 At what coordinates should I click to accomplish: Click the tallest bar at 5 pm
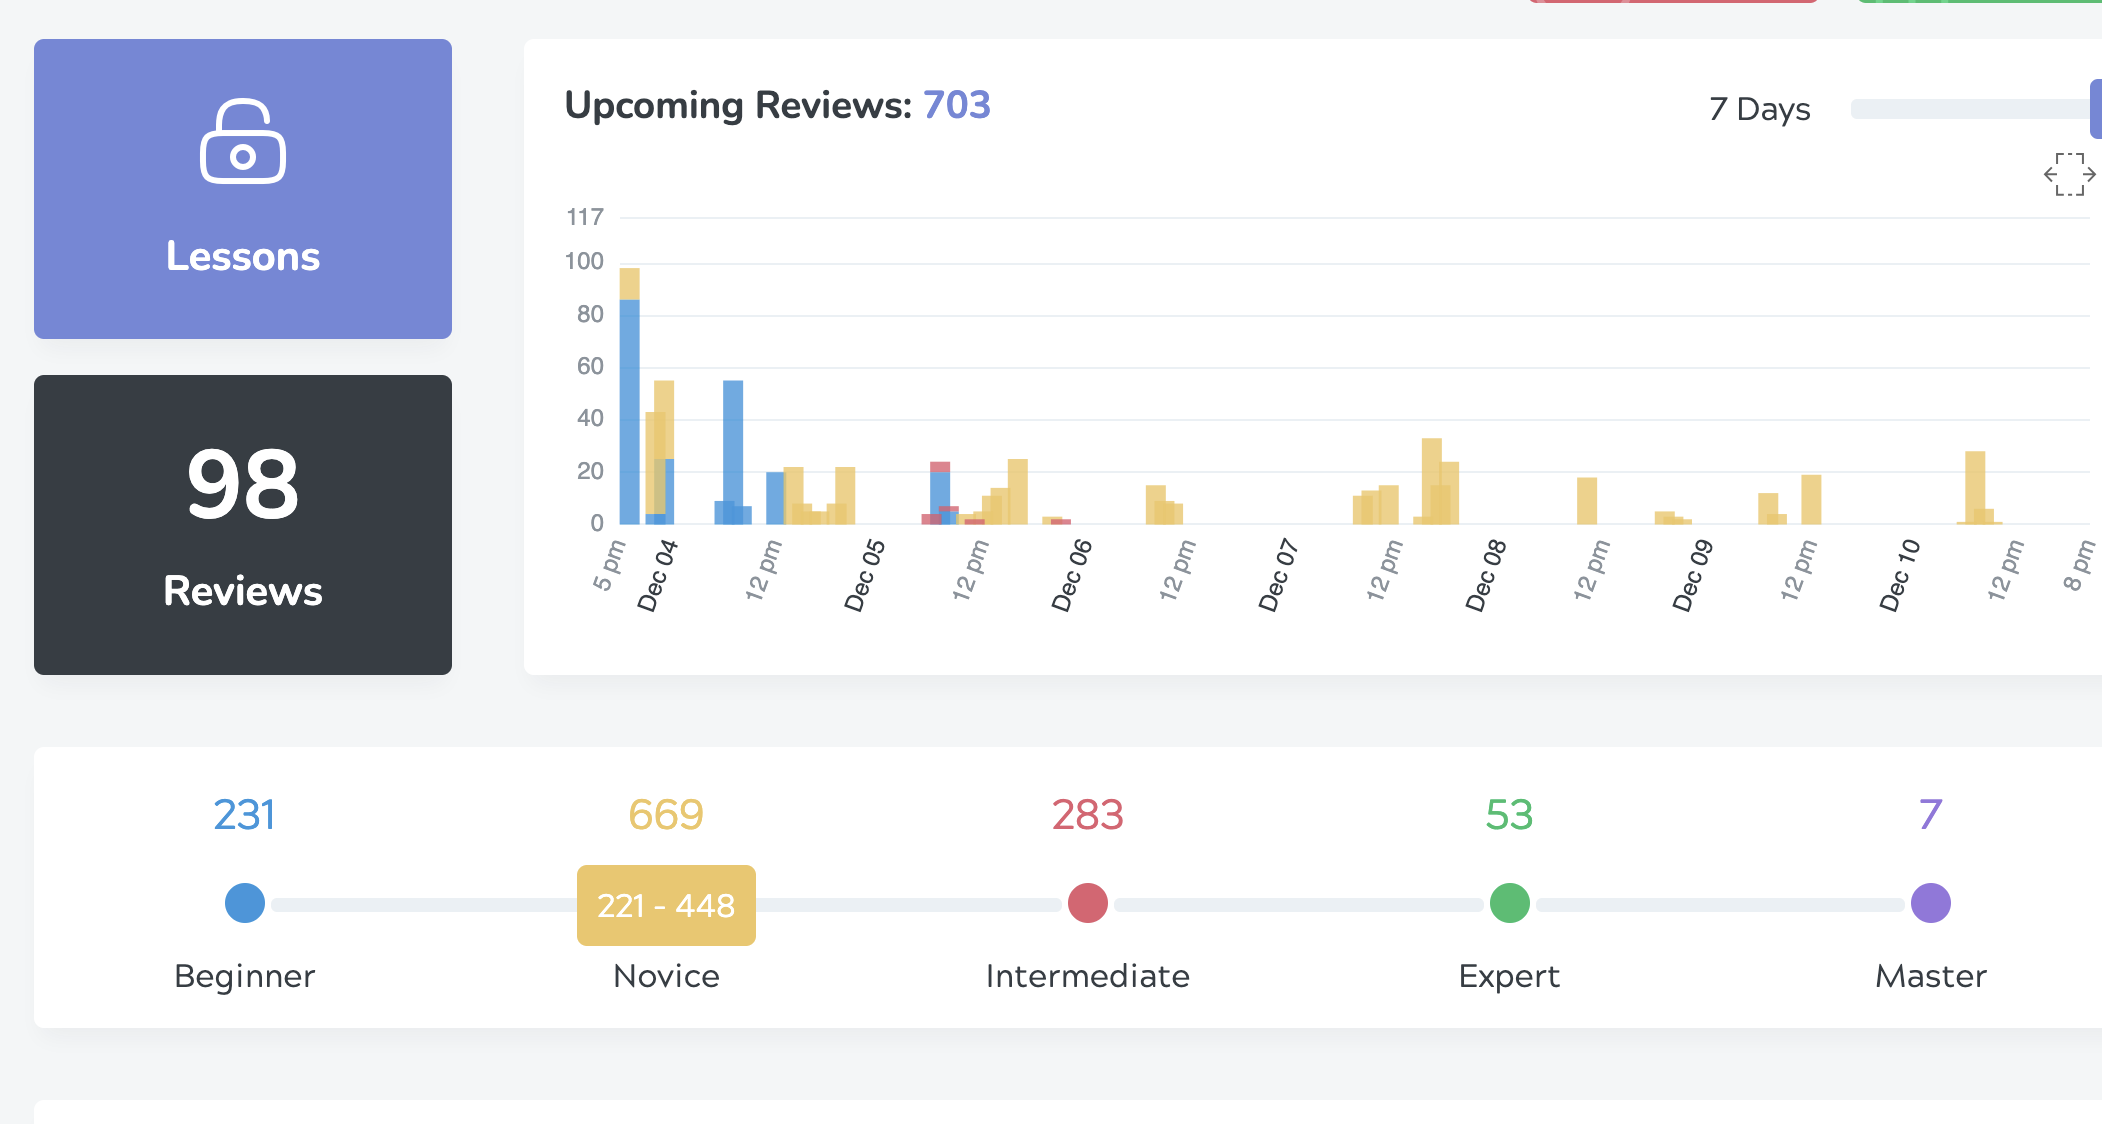(629, 400)
